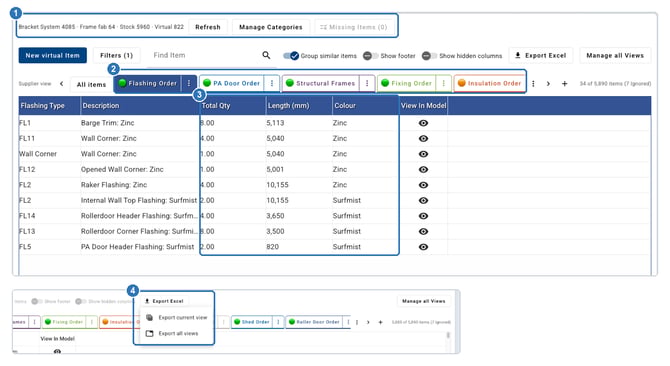The width and height of the screenshot is (670, 366).
Task: View the FL13 row in model
Action: [x=423, y=231]
